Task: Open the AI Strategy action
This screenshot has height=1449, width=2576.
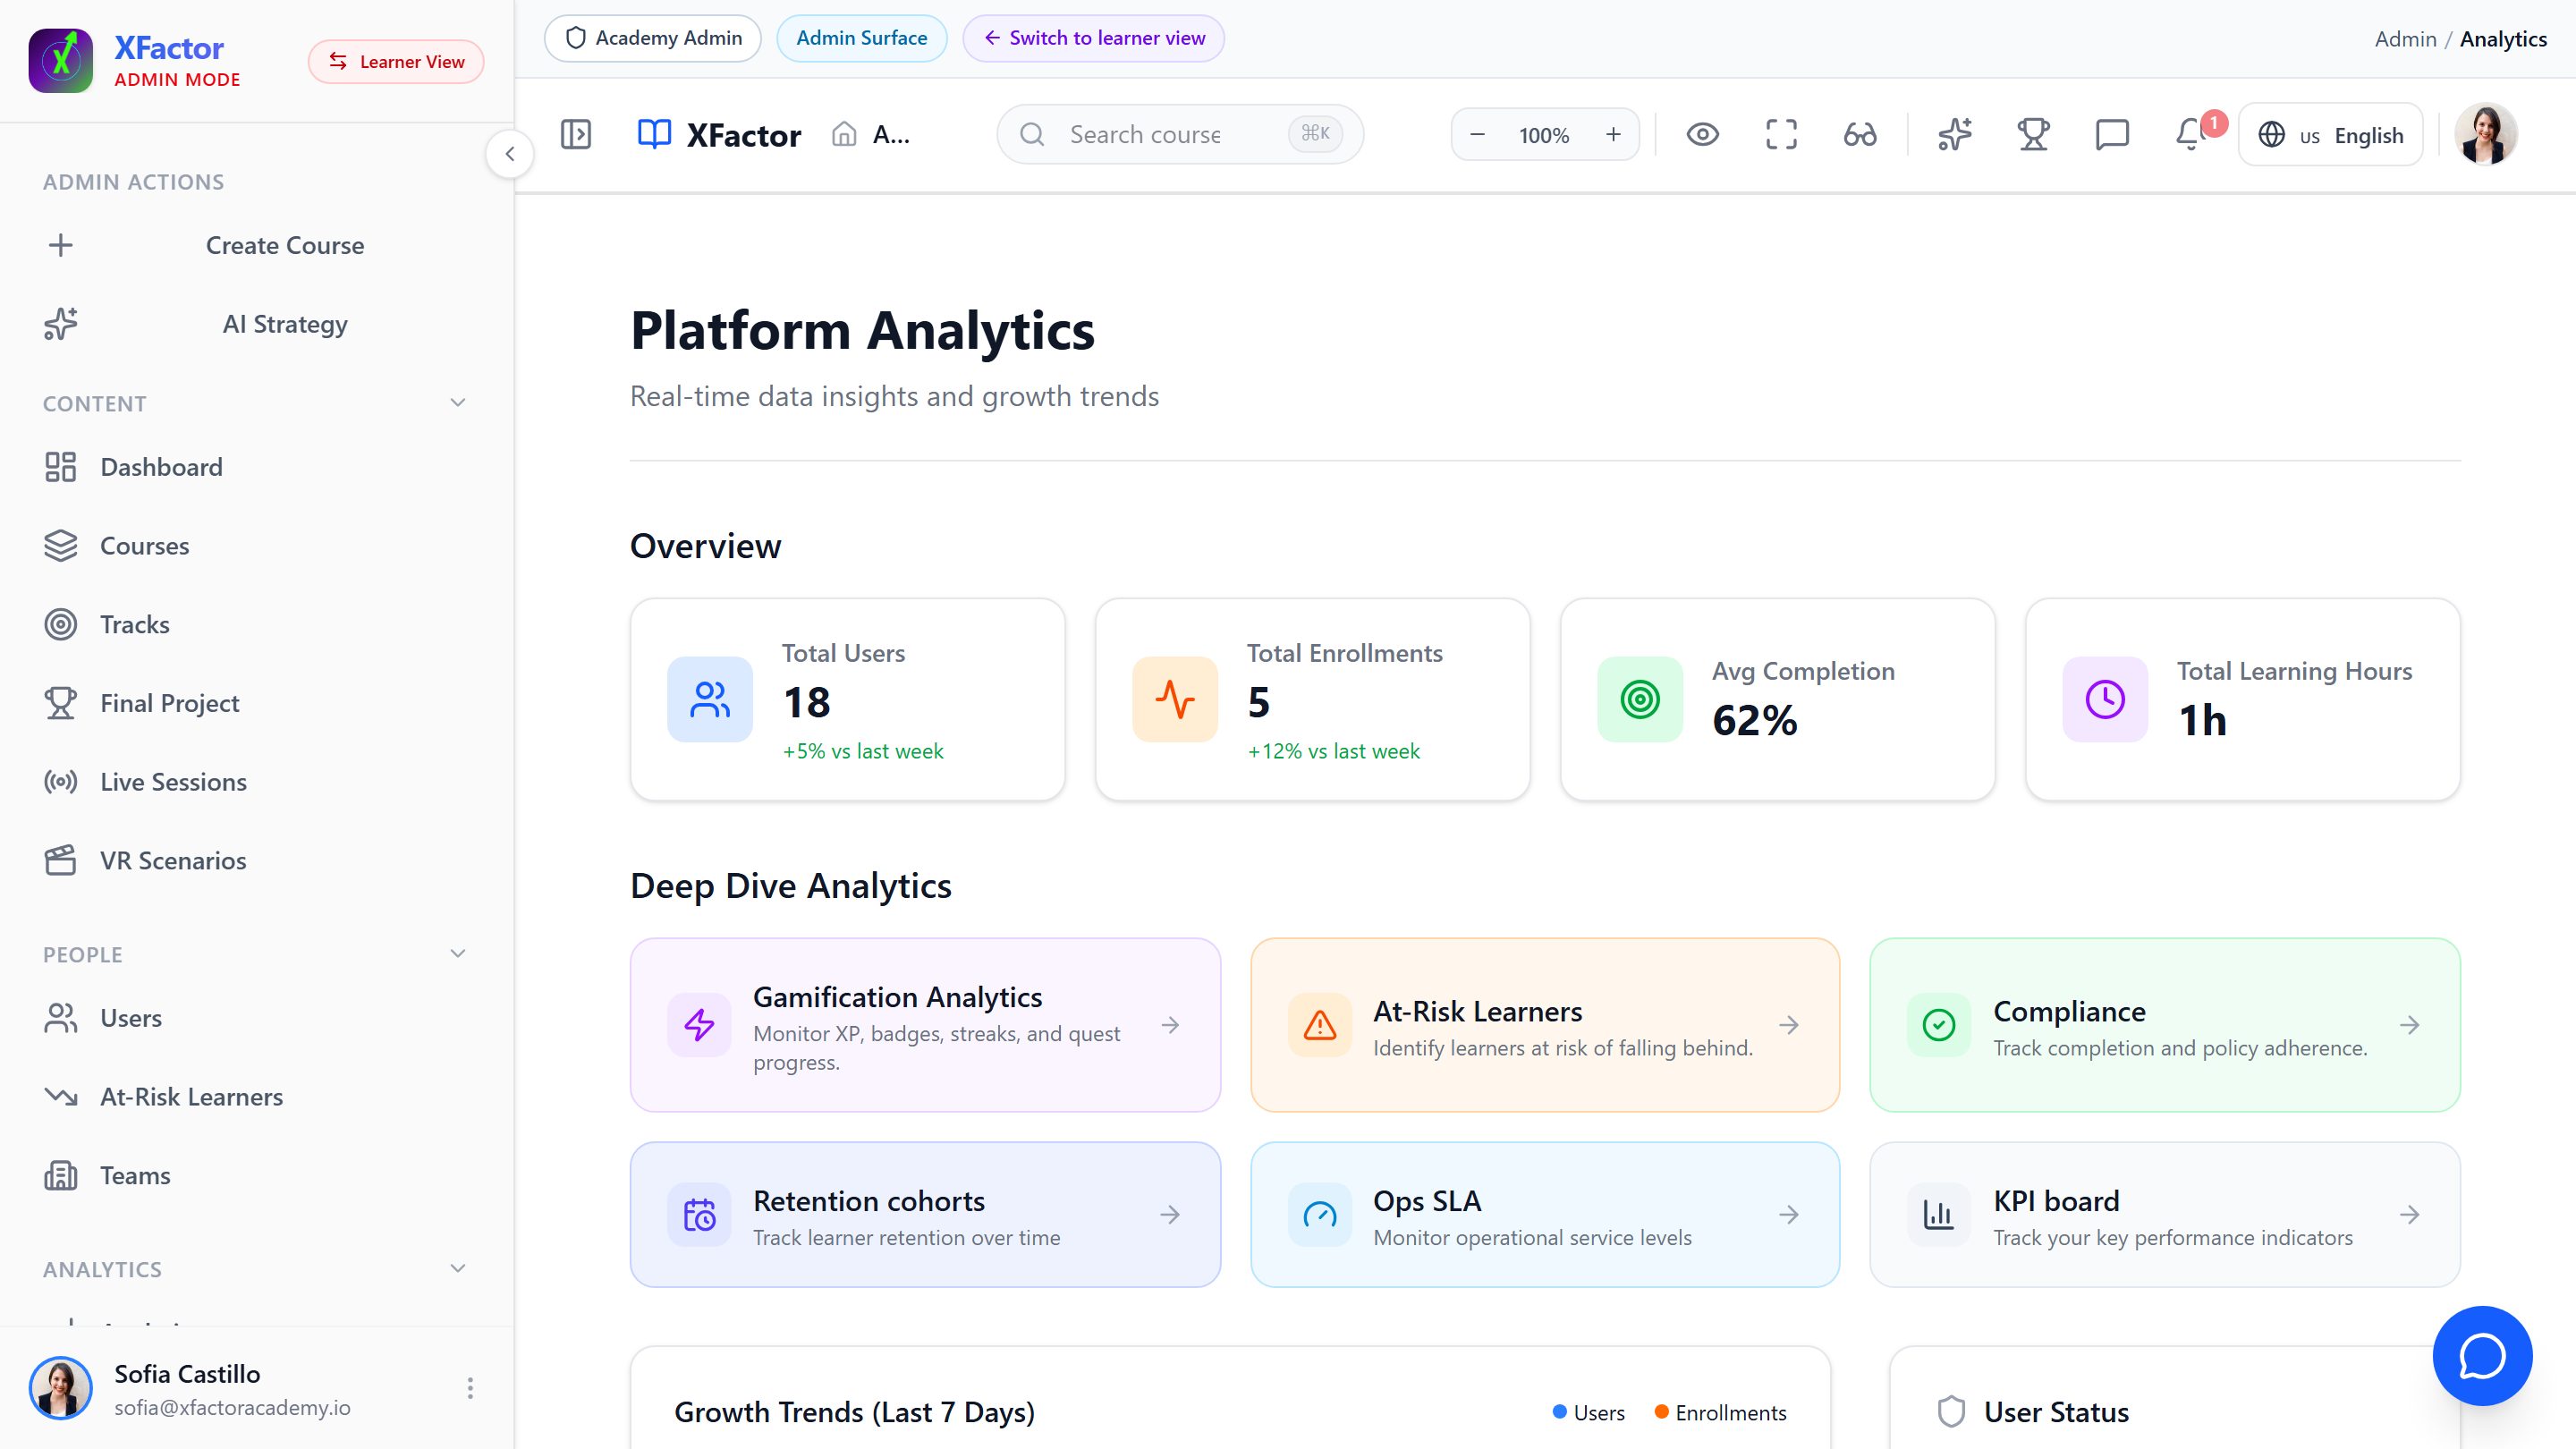Action: (x=257, y=324)
